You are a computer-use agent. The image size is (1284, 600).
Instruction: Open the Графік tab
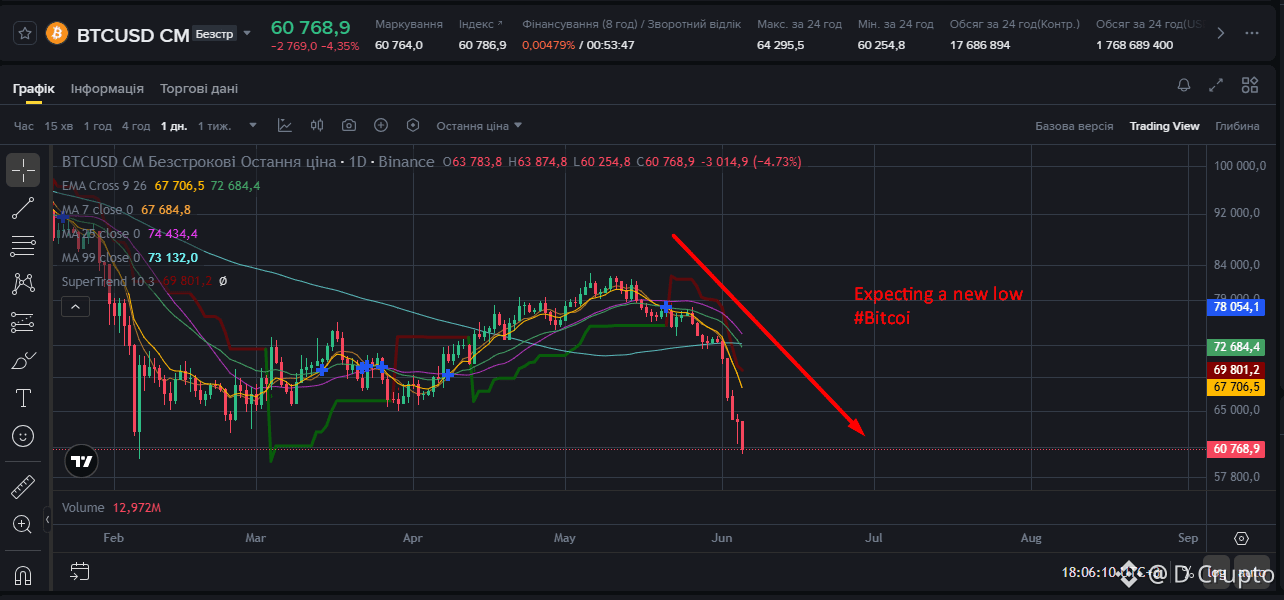pos(34,88)
